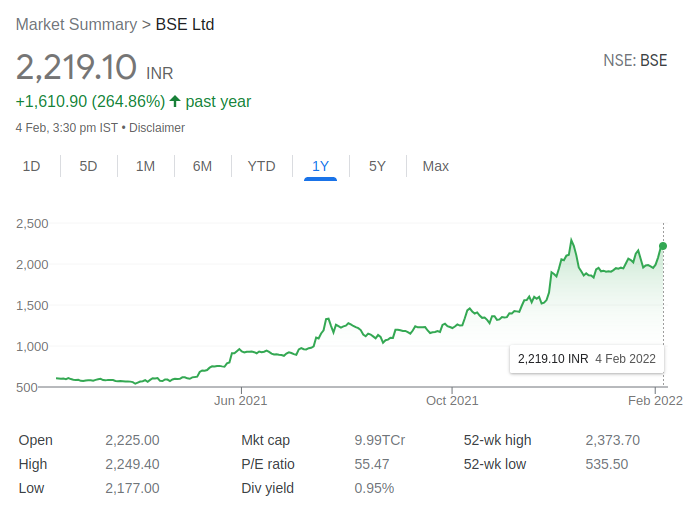Open the Market Summary link
Viewport: 697px width, 512px height.
pyautogui.click(x=76, y=24)
